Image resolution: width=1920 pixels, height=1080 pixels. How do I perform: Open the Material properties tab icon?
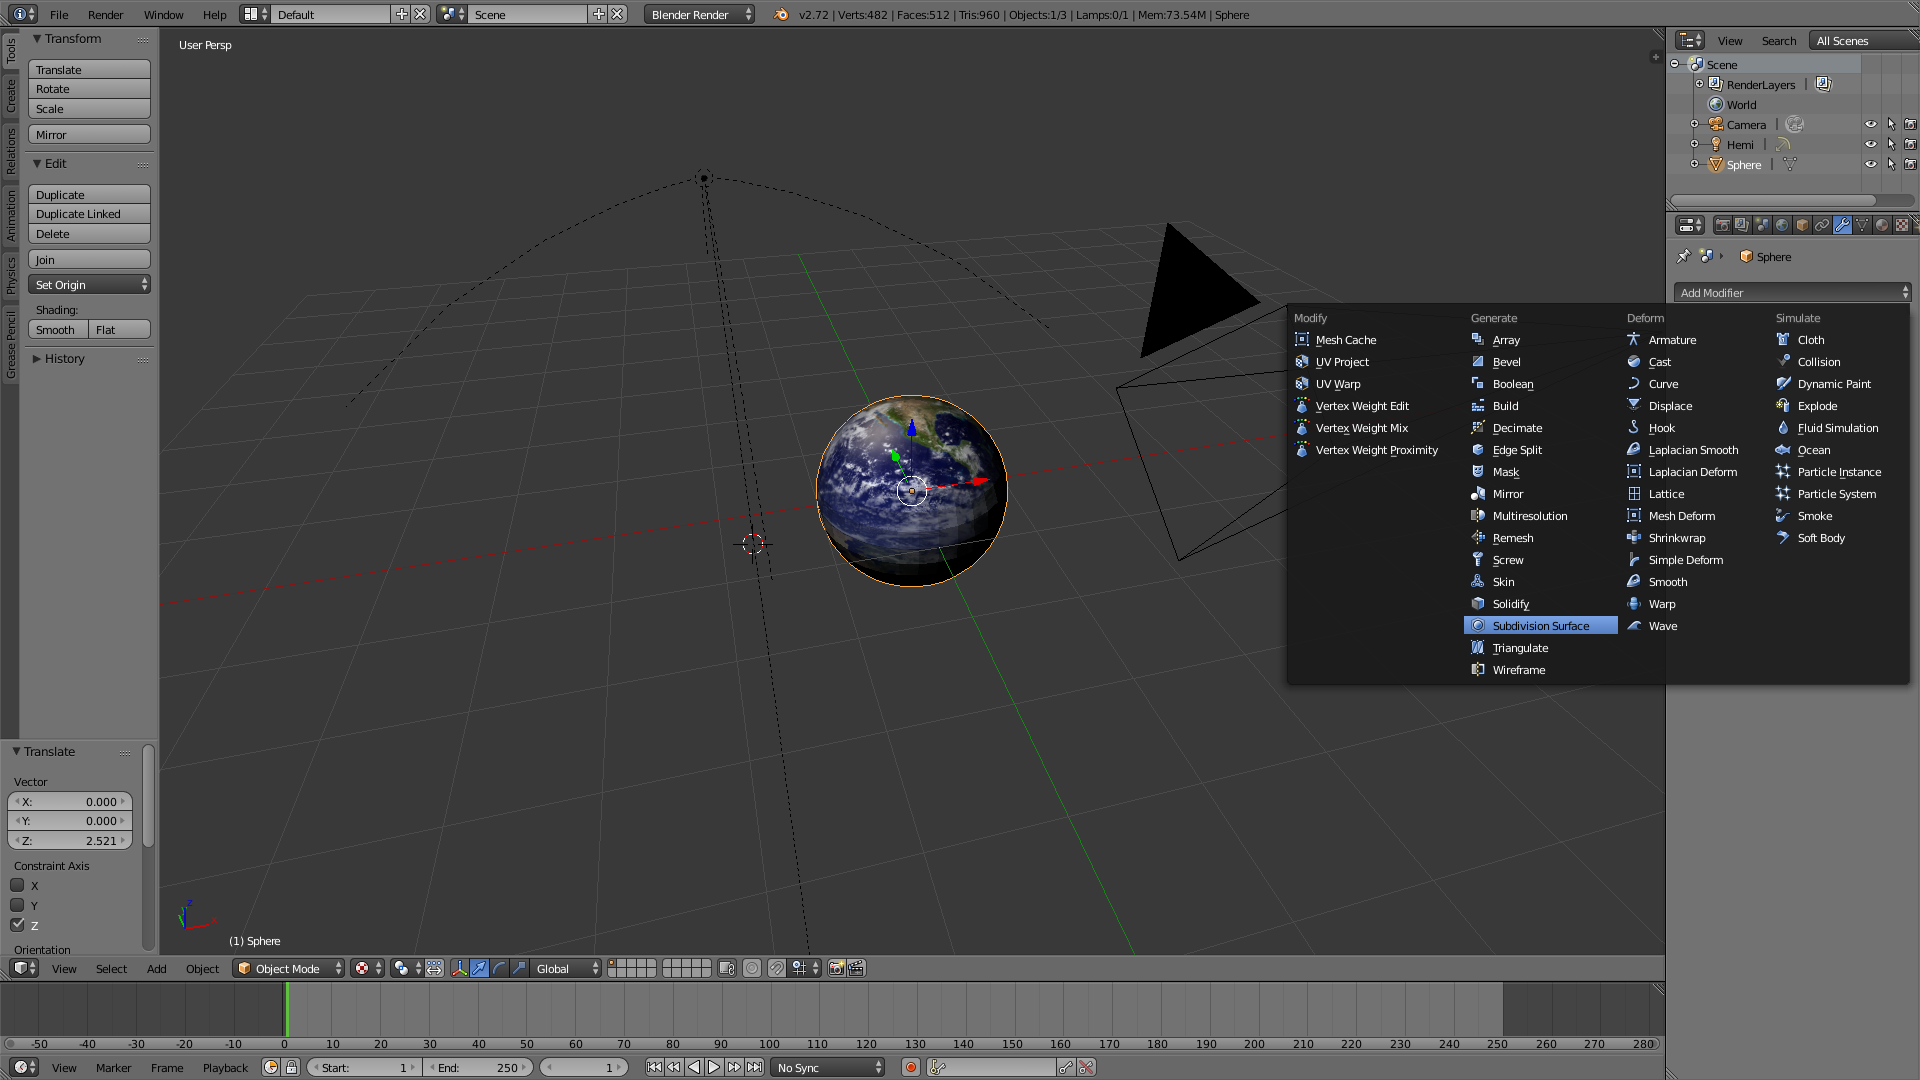click(1882, 225)
